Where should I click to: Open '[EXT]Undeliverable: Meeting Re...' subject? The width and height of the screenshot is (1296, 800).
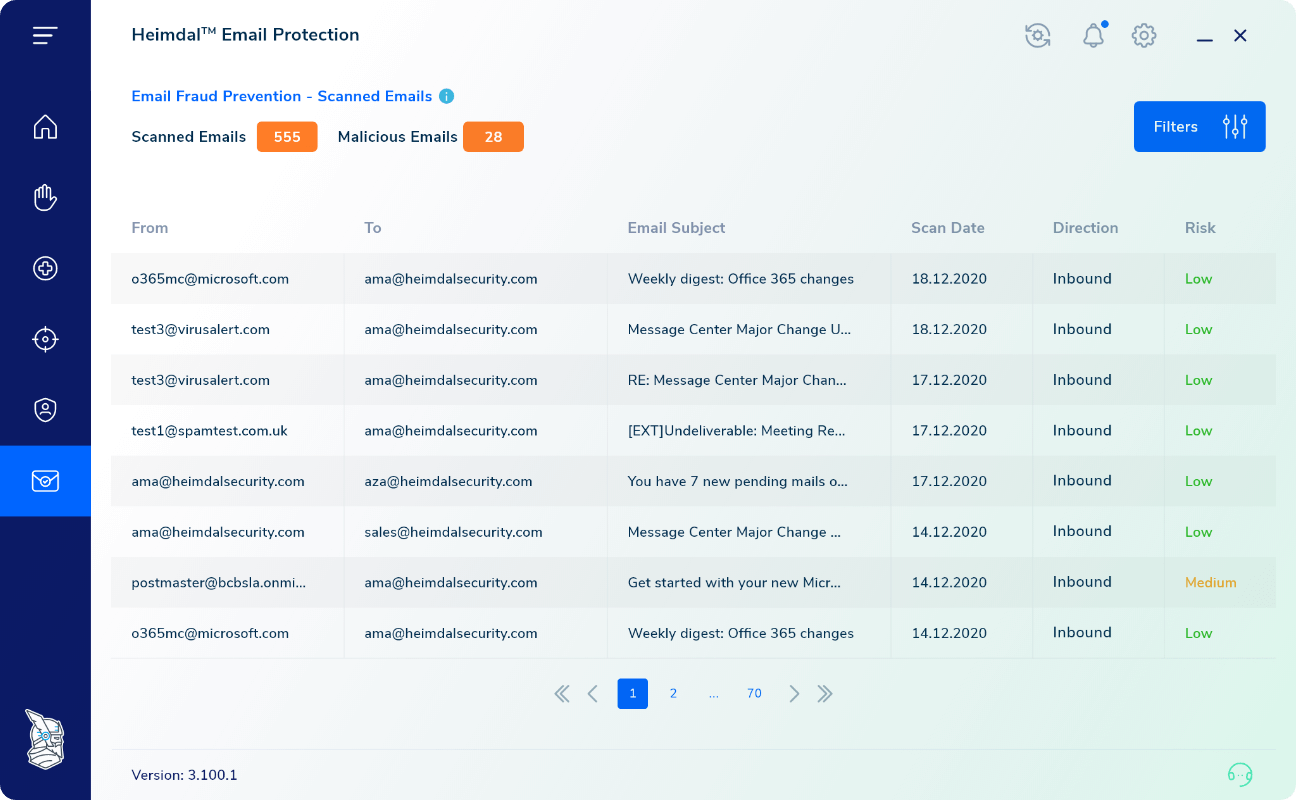point(737,431)
